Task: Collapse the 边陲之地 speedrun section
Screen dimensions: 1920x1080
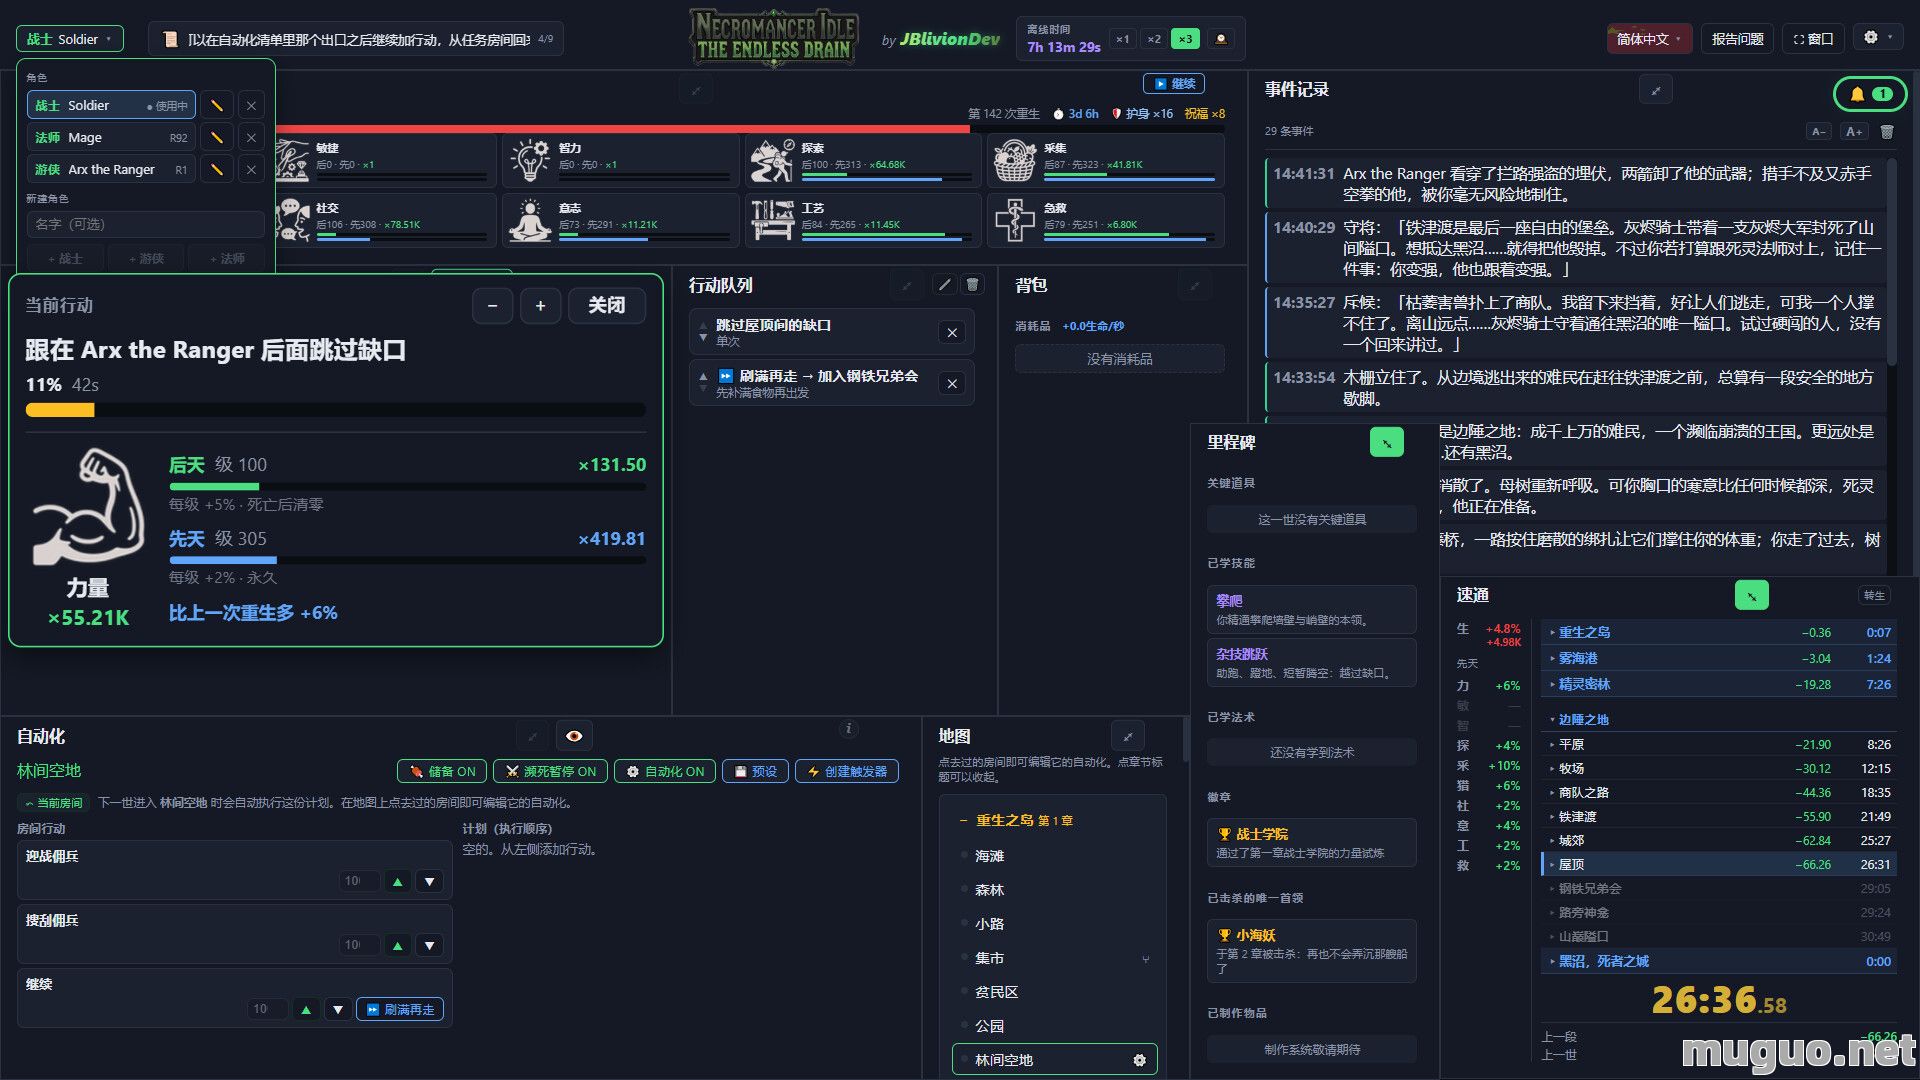Action: [1720, 719]
